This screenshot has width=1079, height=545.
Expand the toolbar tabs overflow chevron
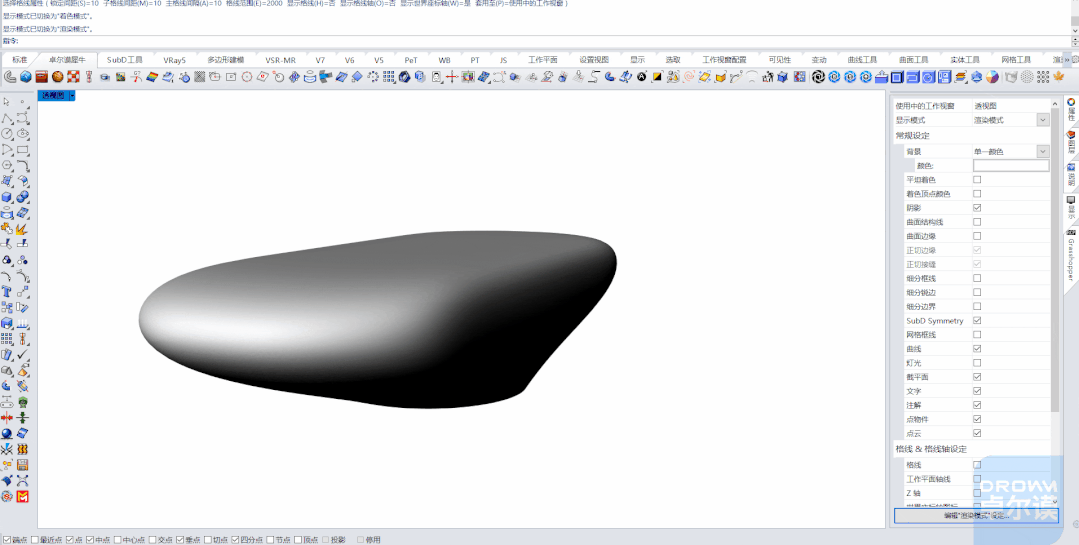1067,60
